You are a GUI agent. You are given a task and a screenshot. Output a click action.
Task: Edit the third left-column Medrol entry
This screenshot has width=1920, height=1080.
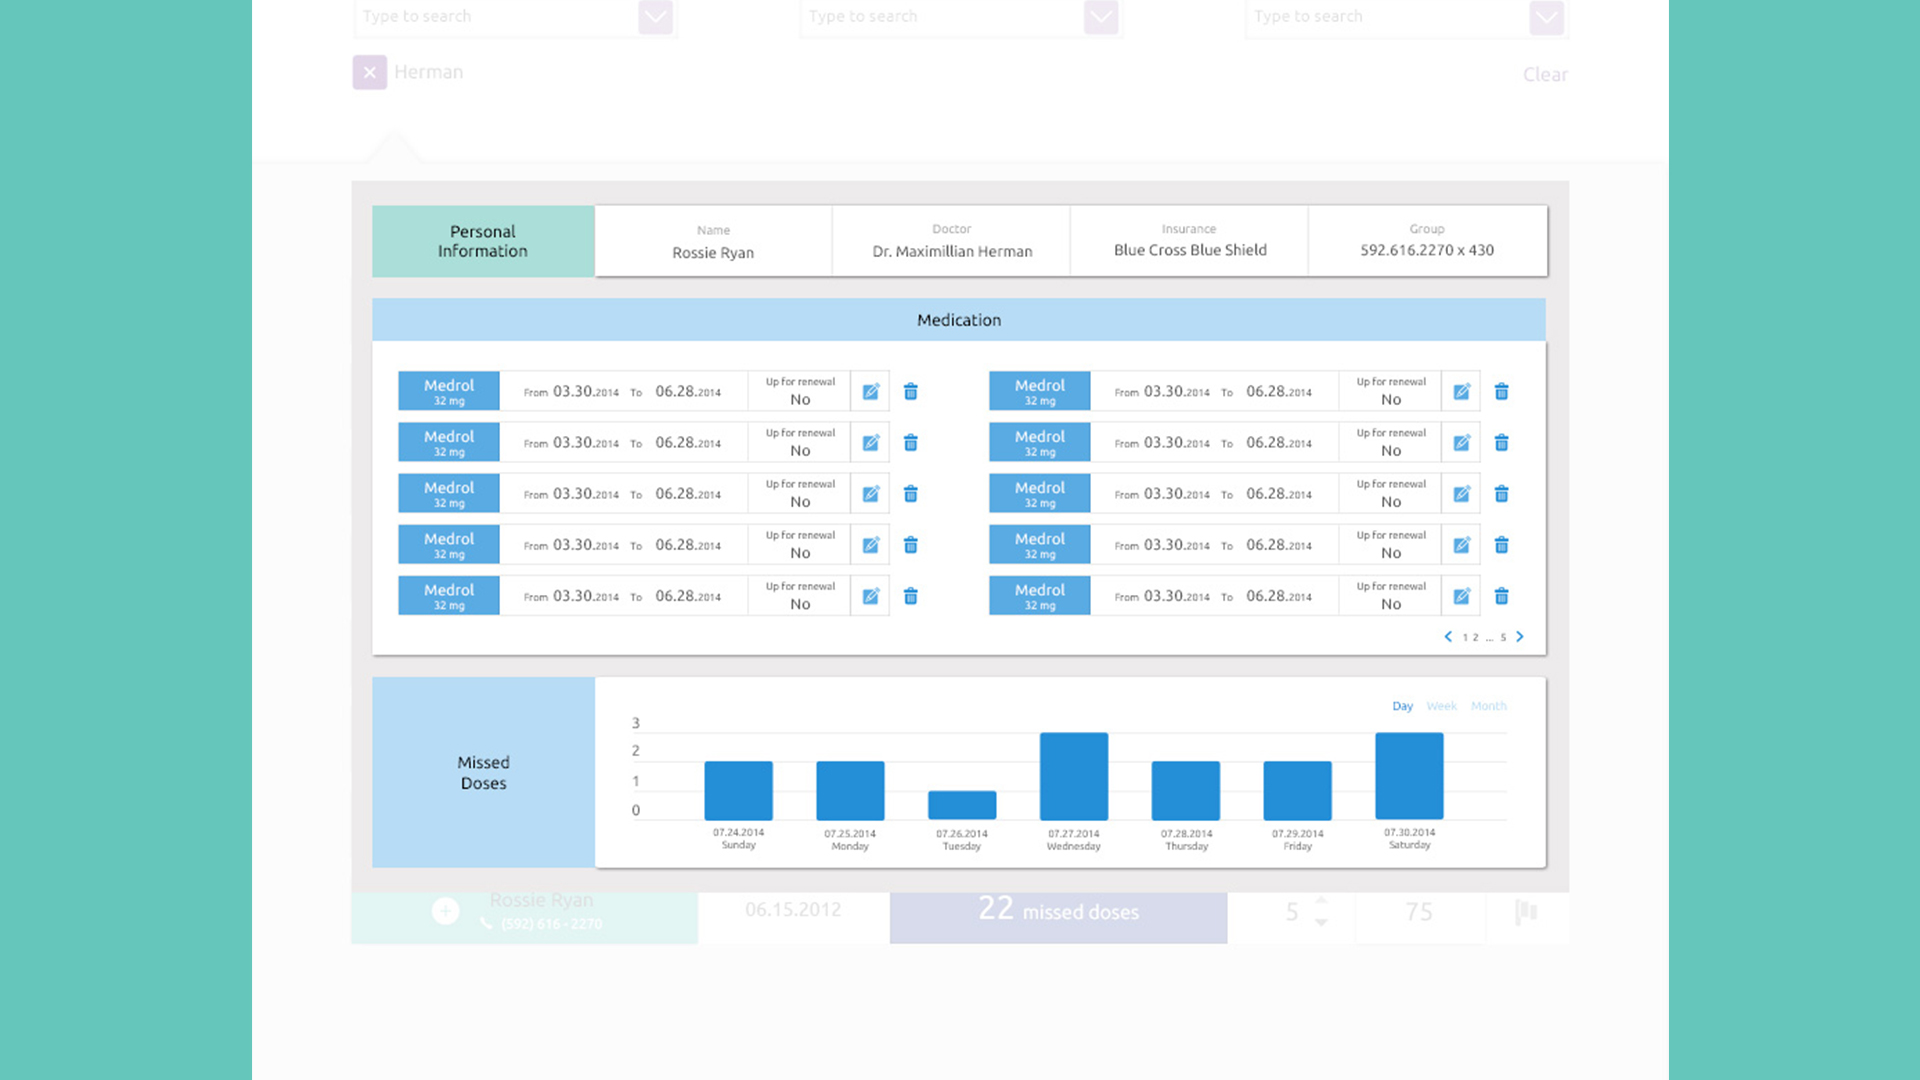[870, 494]
